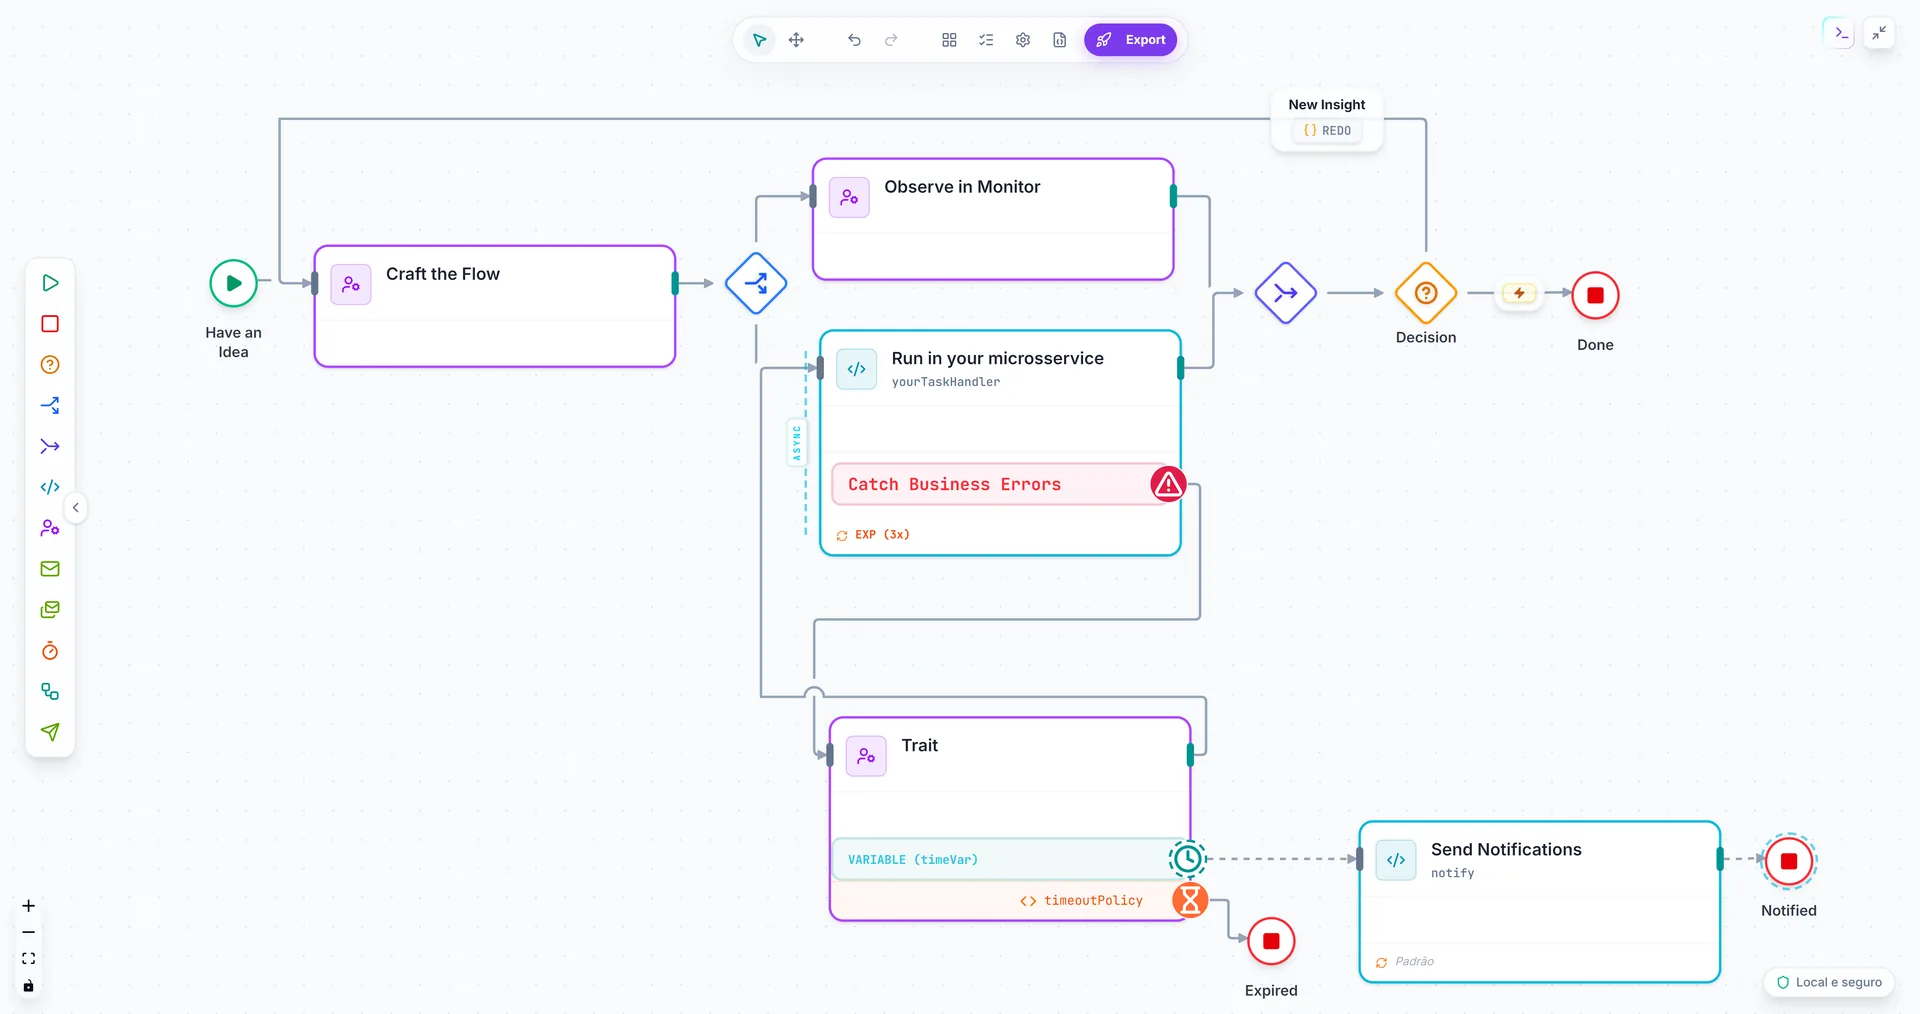Pick the Decision question mark from the palette
1920x1014 pixels.
pos(50,365)
